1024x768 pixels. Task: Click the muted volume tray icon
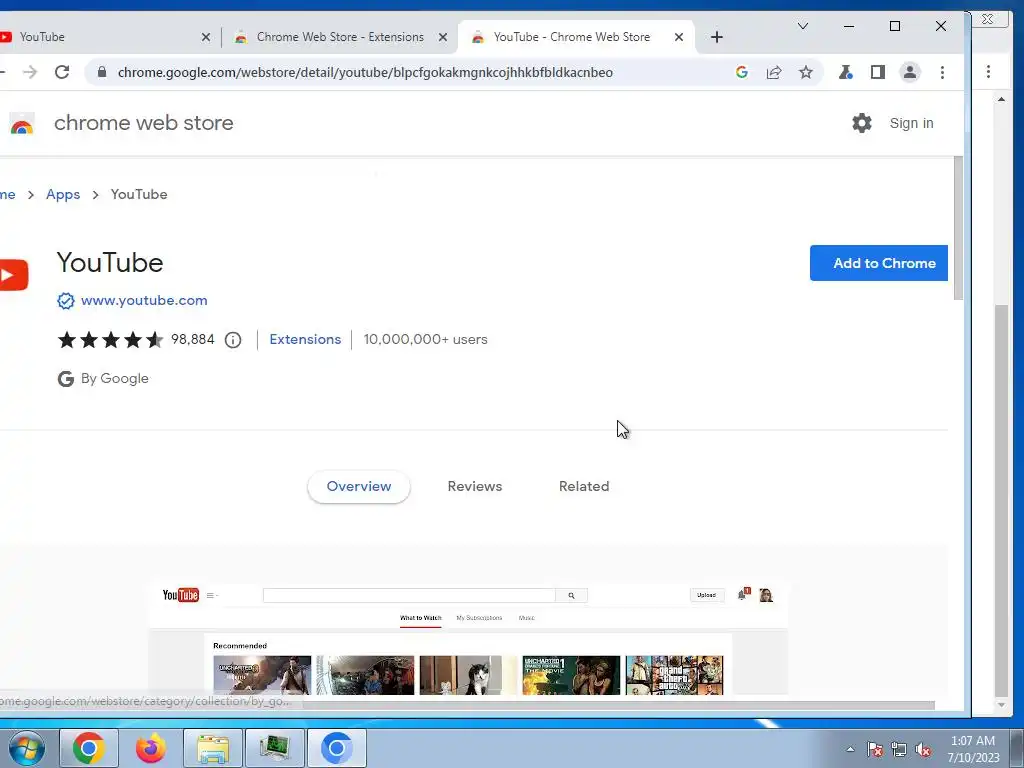pyautogui.click(x=923, y=749)
